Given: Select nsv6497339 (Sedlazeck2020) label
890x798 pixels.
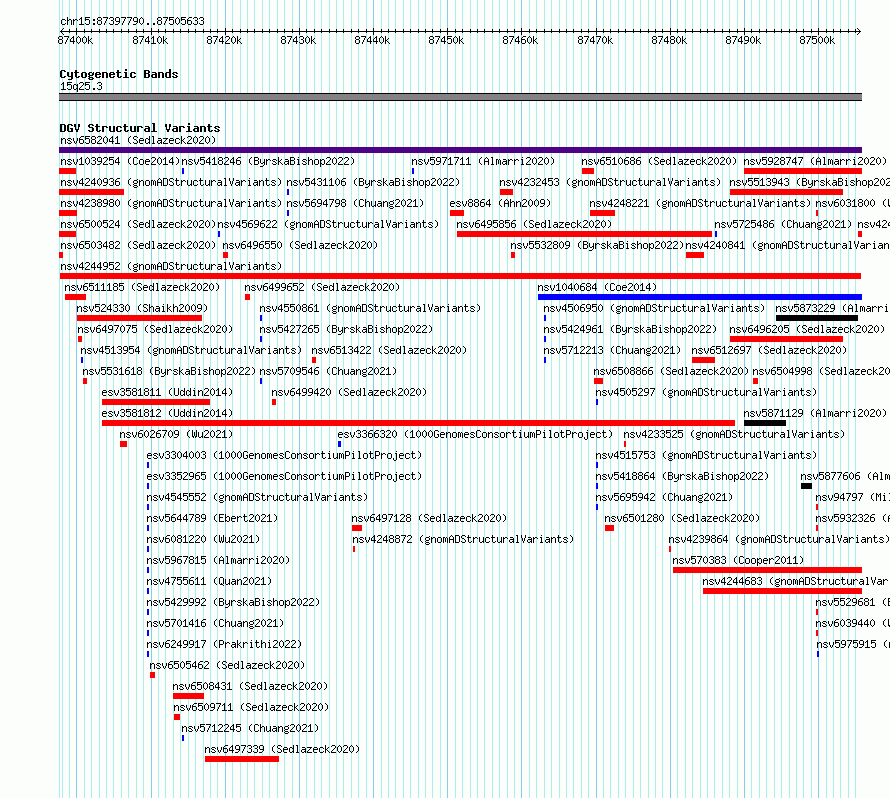Looking at the screenshot, I should [282, 749].
